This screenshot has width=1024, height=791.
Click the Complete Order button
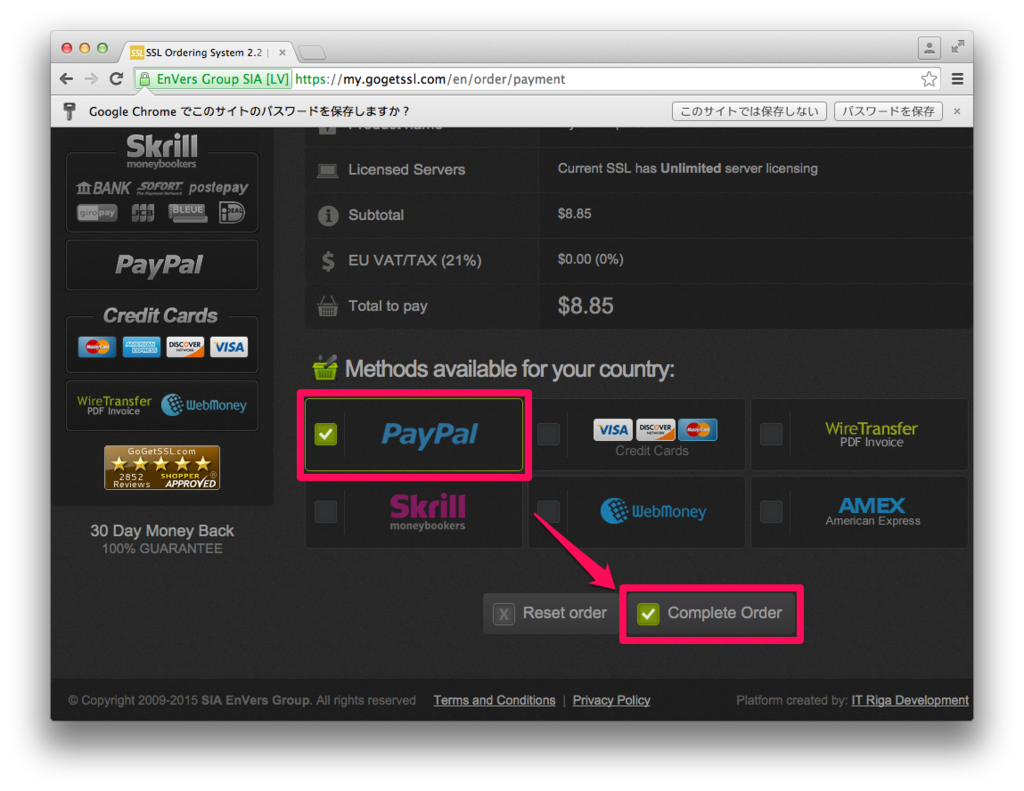click(x=711, y=613)
